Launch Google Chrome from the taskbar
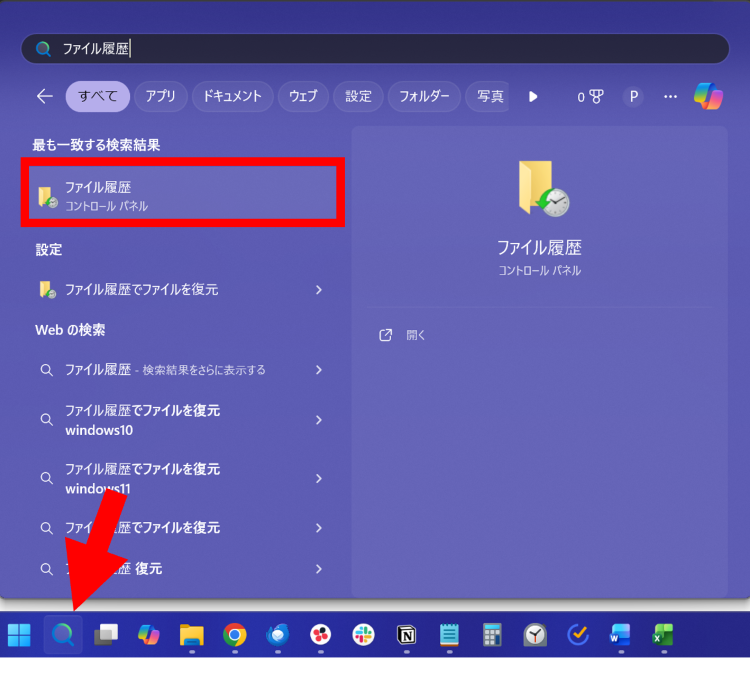This screenshot has height=680, width=750. [234, 635]
